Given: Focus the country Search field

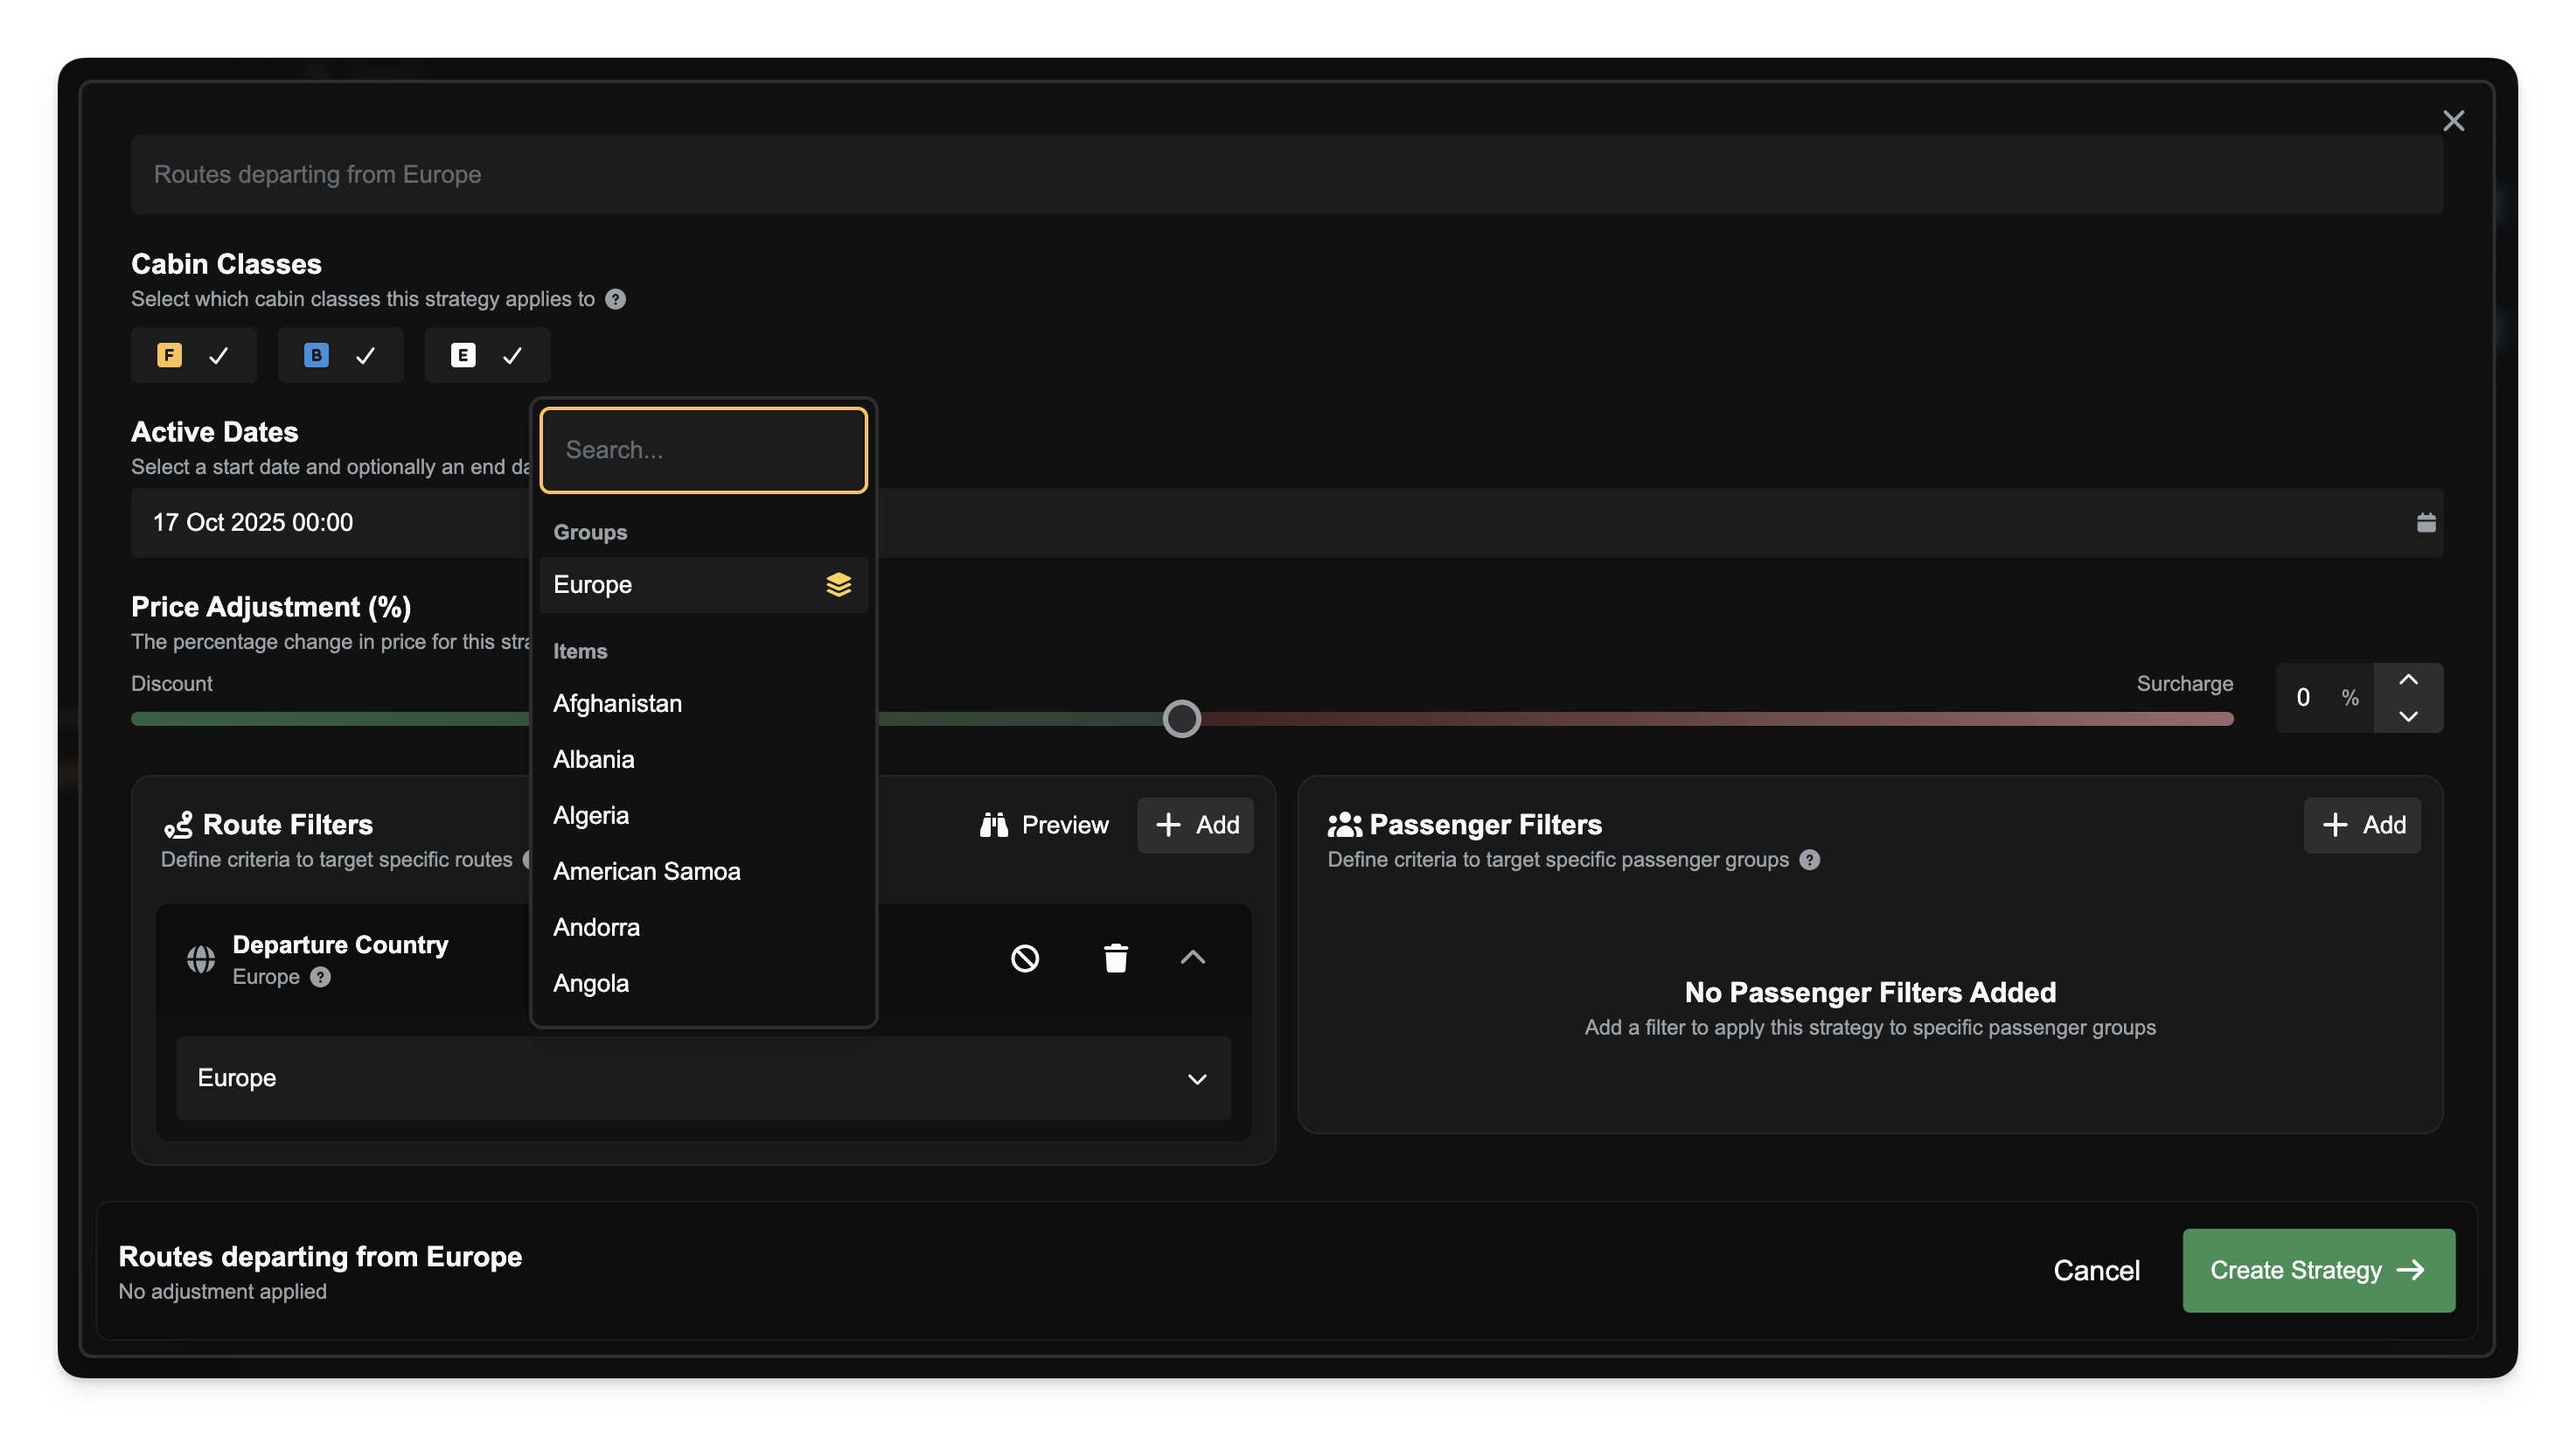Looking at the screenshot, I should [702, 450].
